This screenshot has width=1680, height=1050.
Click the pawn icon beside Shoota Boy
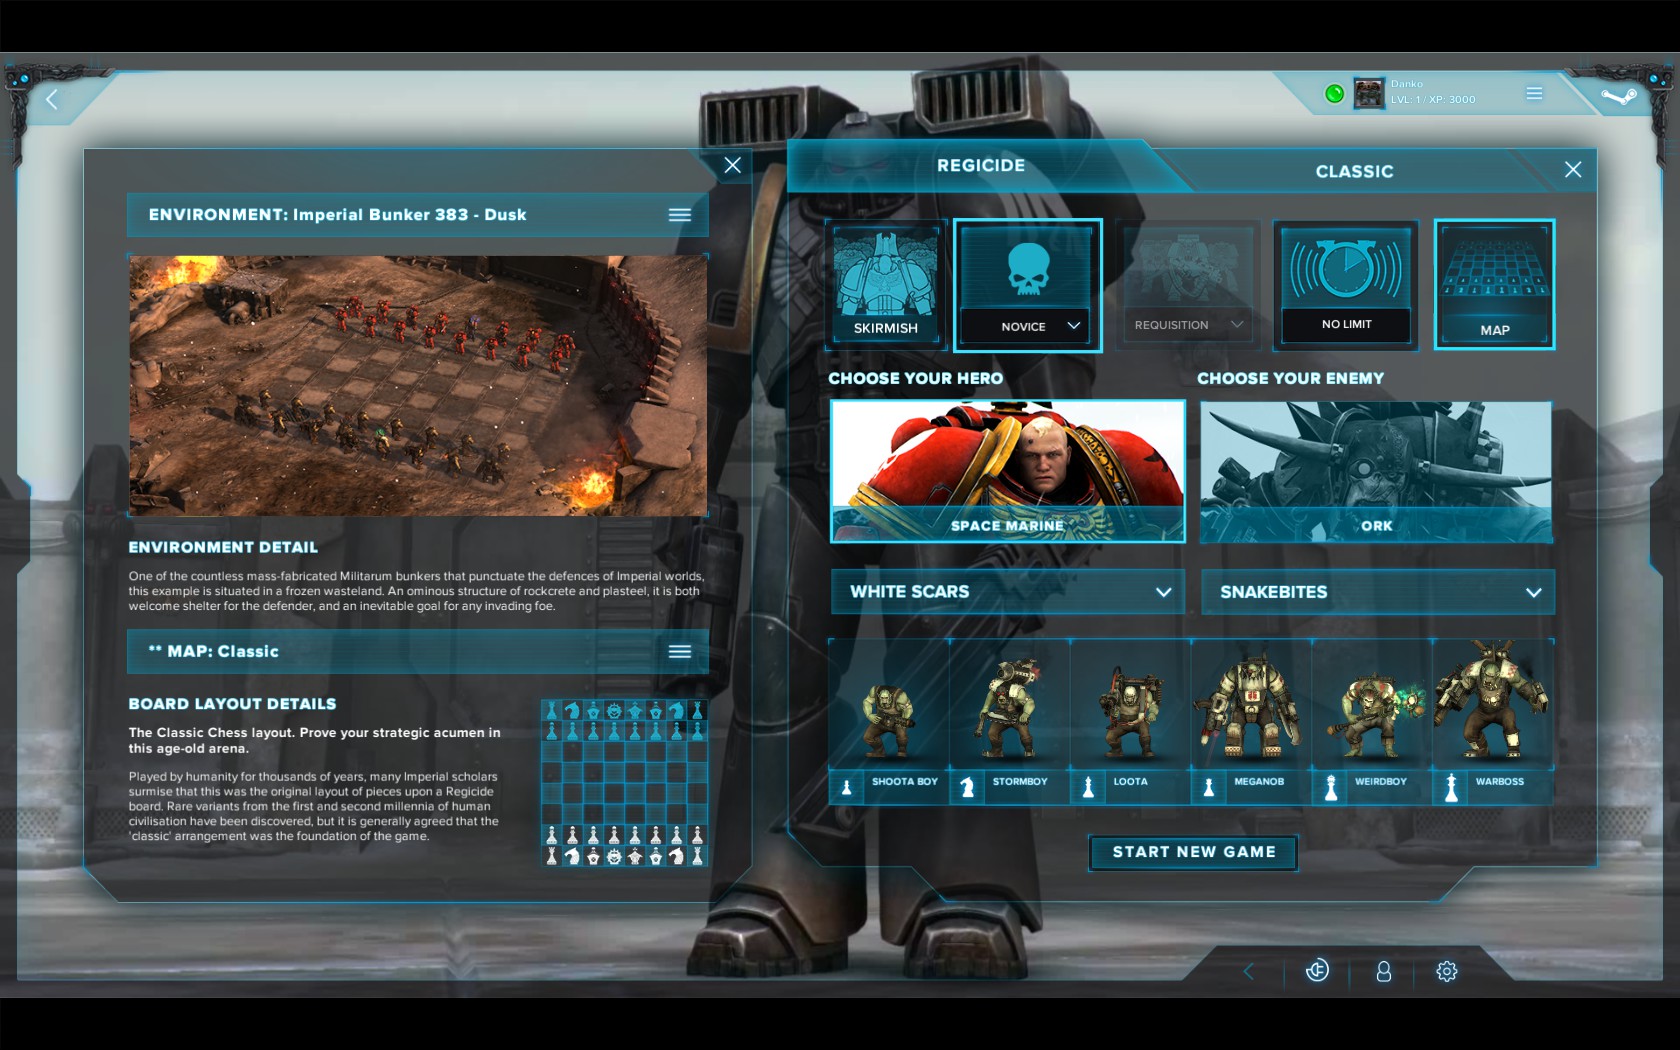coord(846,787)
